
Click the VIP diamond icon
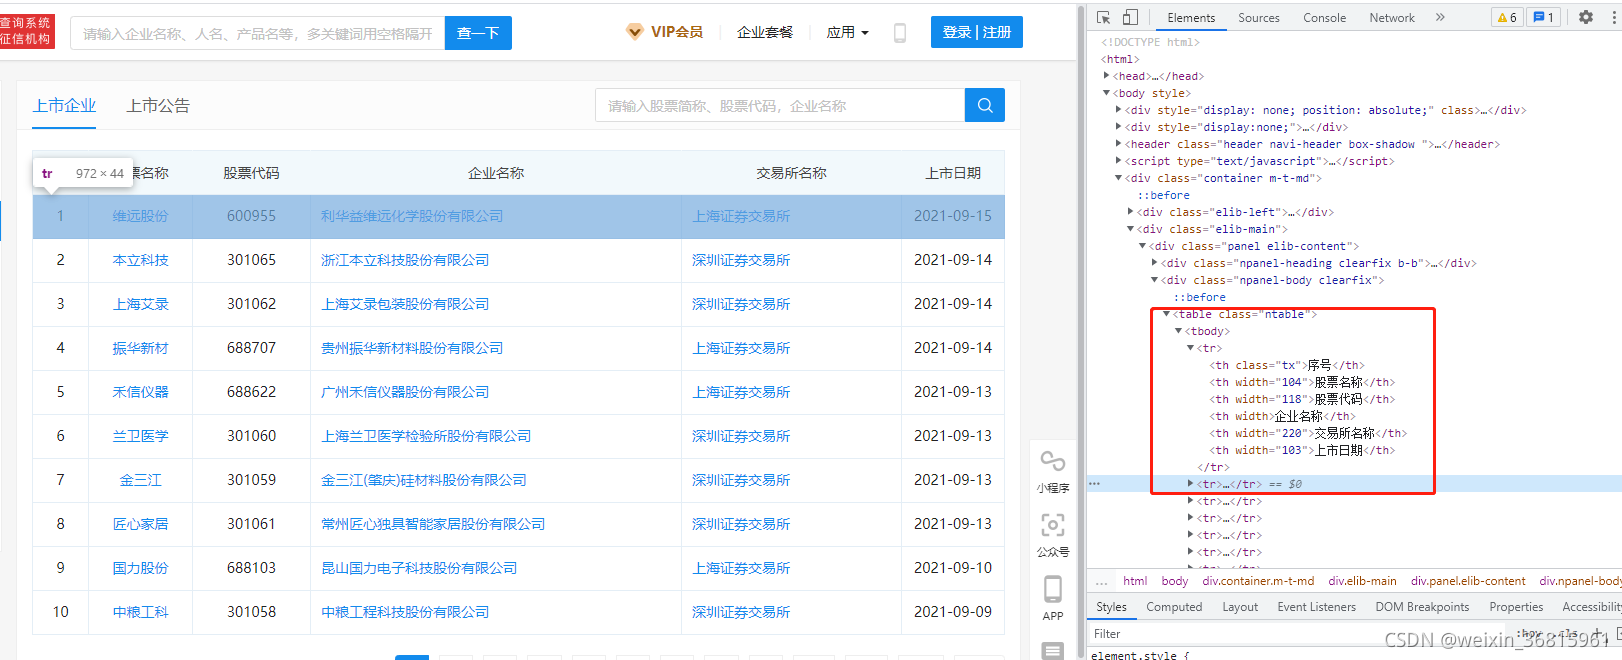[634, 32]
